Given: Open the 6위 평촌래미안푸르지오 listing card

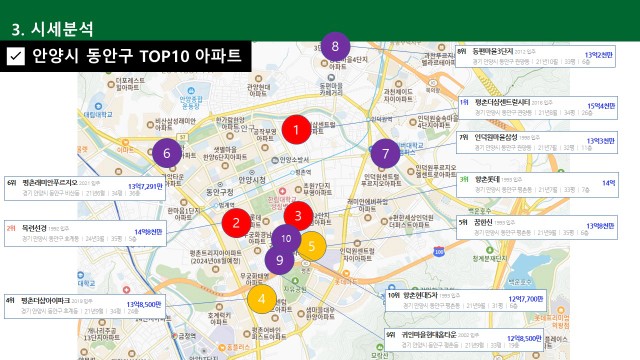Looking at the screenshot, I should 85,188.
